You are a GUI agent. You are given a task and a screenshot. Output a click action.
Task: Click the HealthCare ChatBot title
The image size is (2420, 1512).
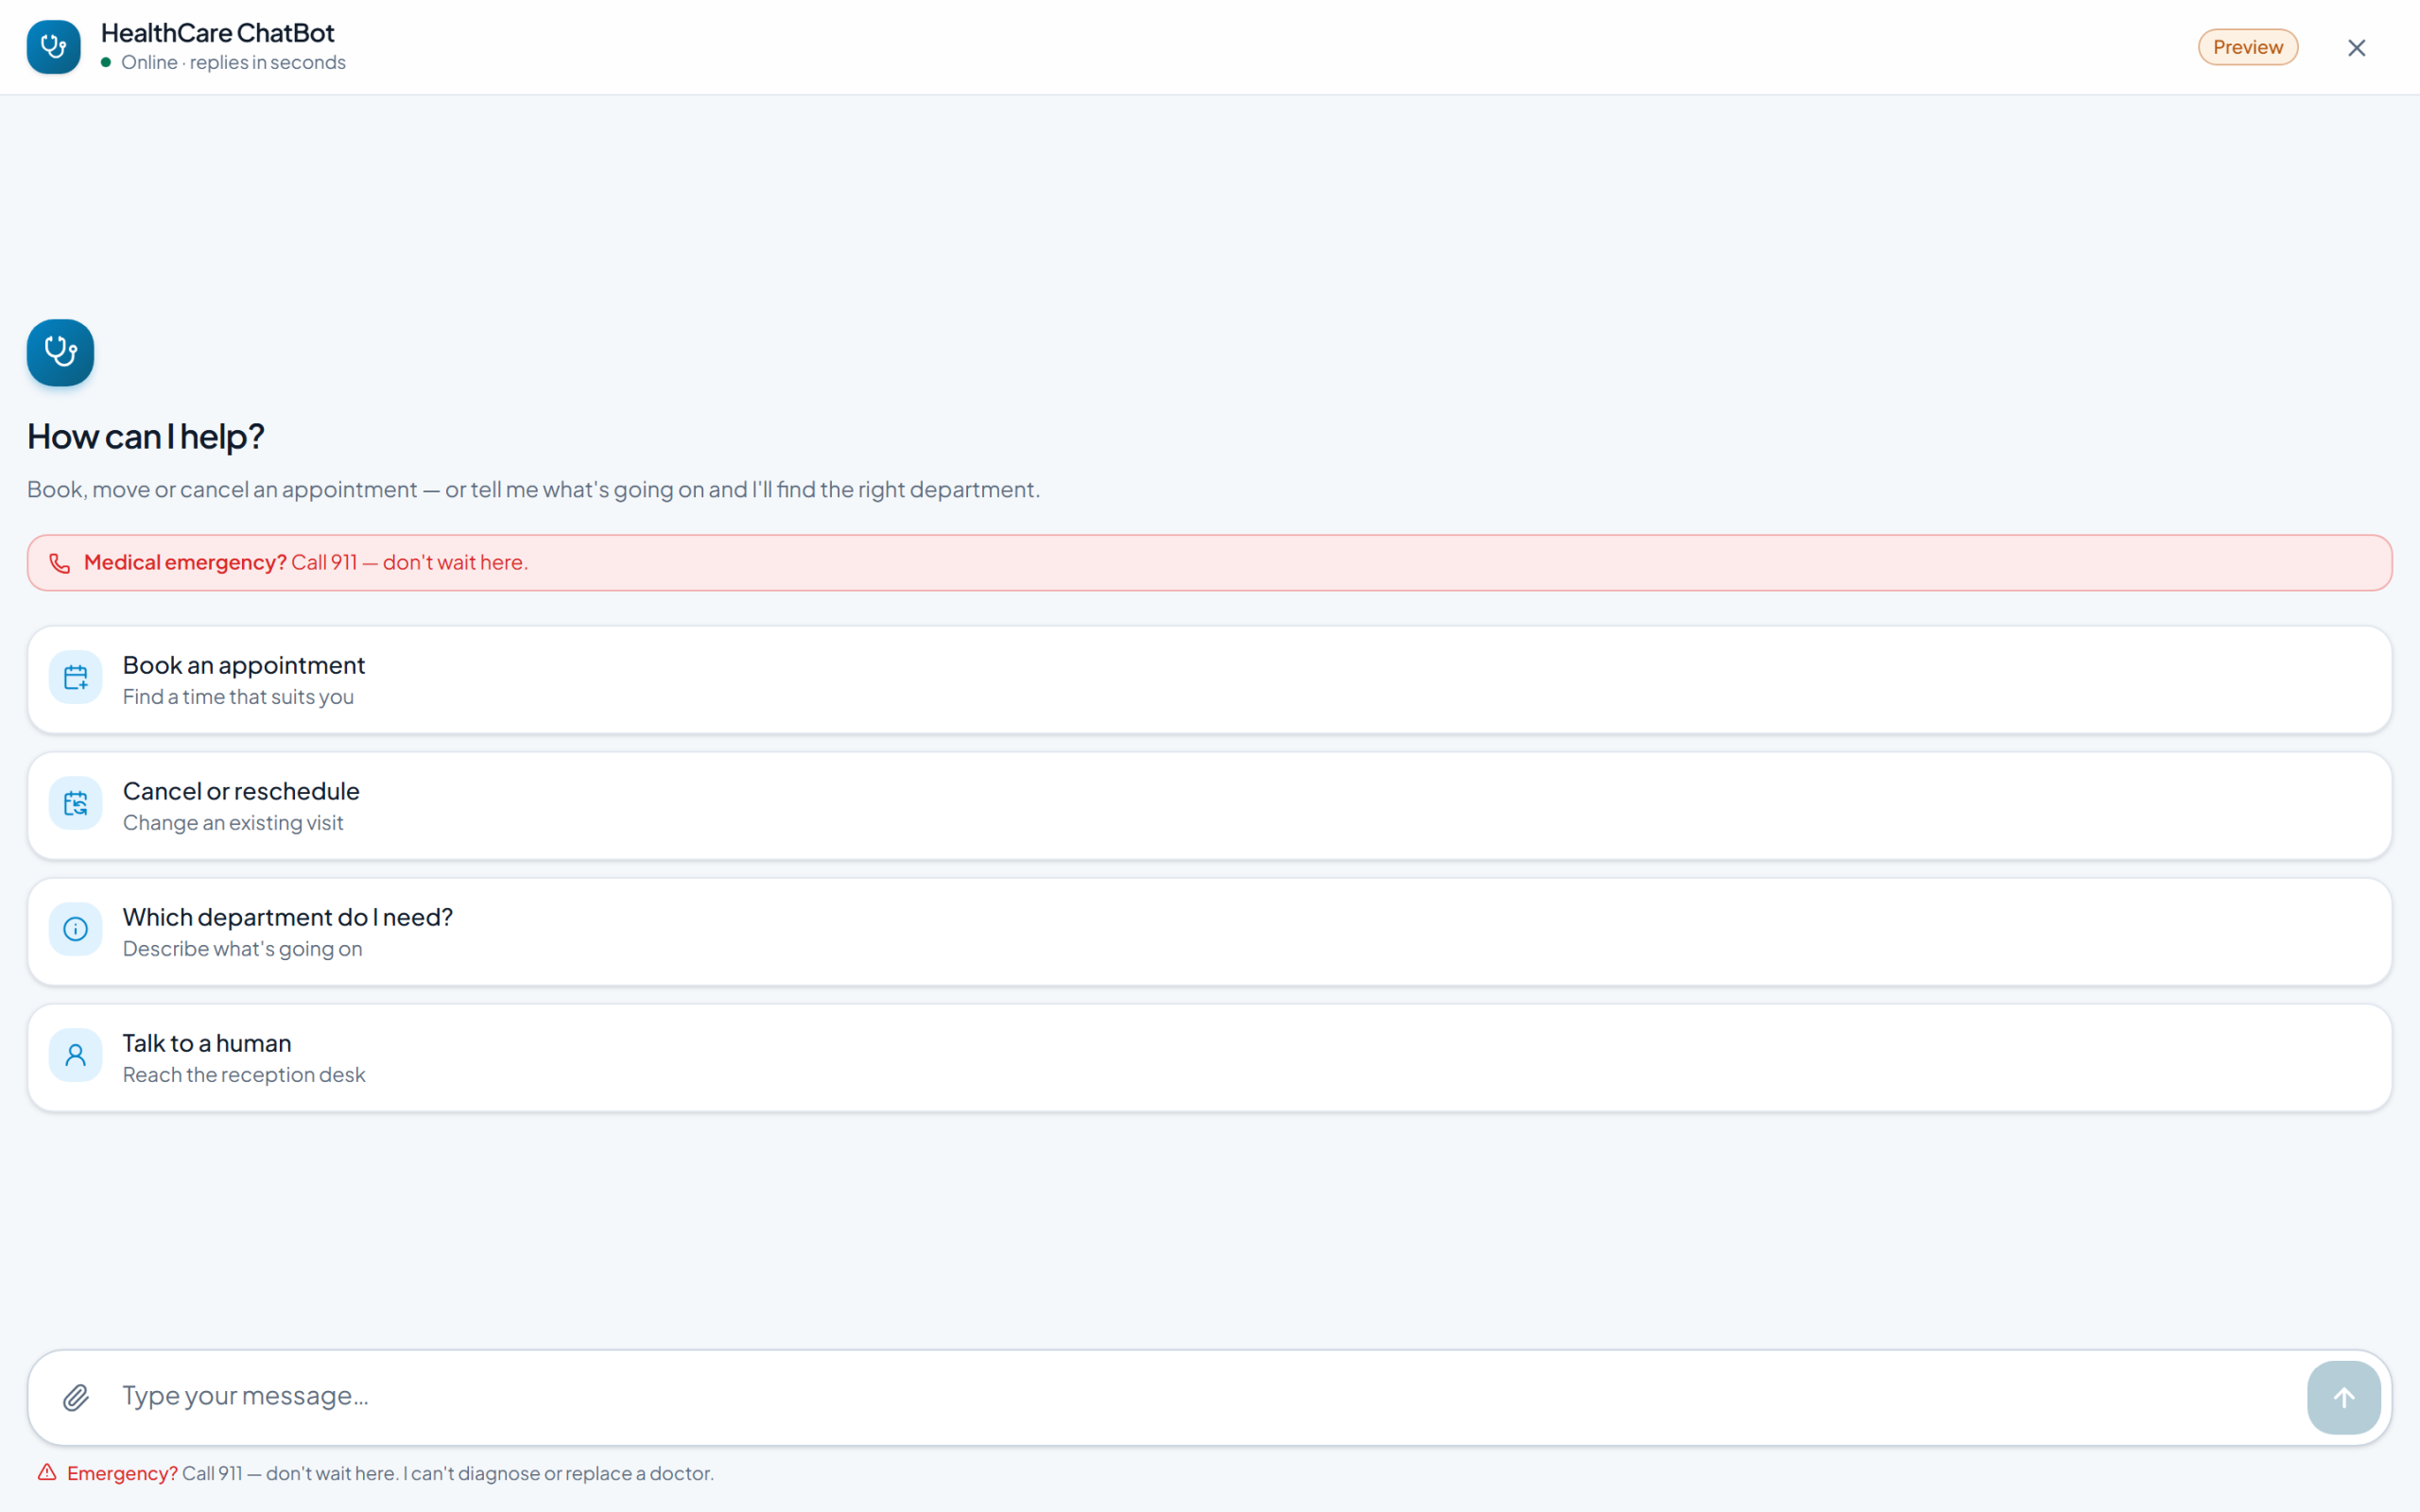click(217, 33)
